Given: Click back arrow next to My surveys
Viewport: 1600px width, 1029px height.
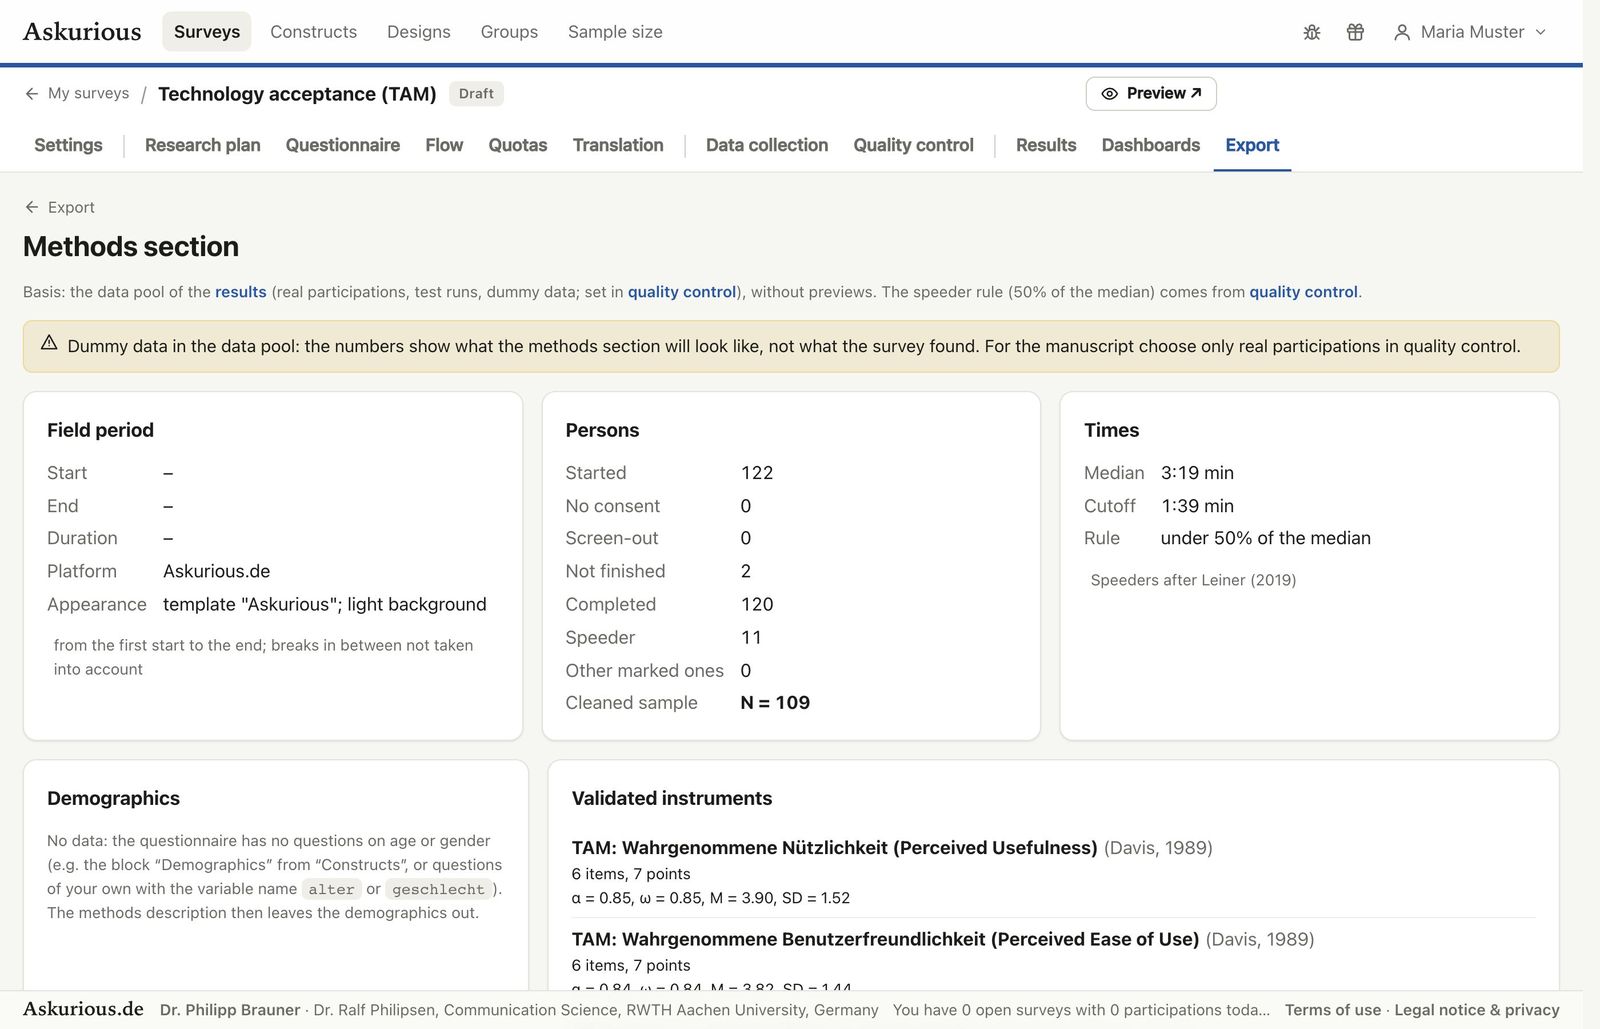Looking at the screenshot, I should point(32,93).
